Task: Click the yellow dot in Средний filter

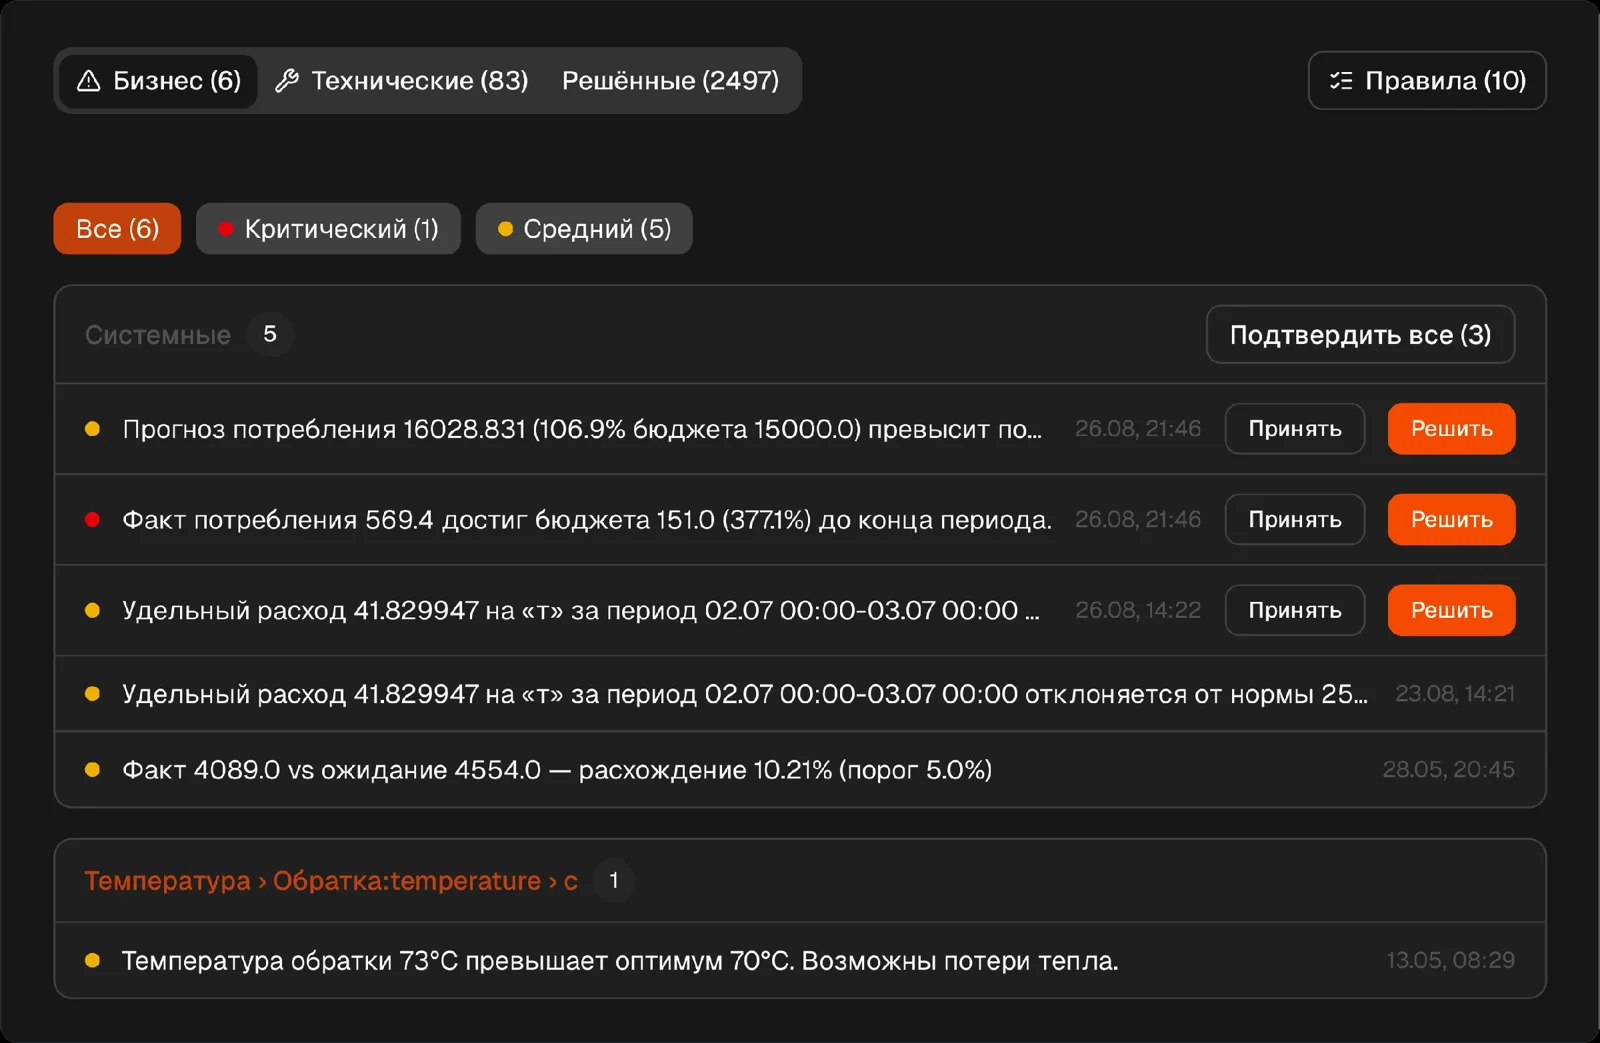Action: pos(505,229)
